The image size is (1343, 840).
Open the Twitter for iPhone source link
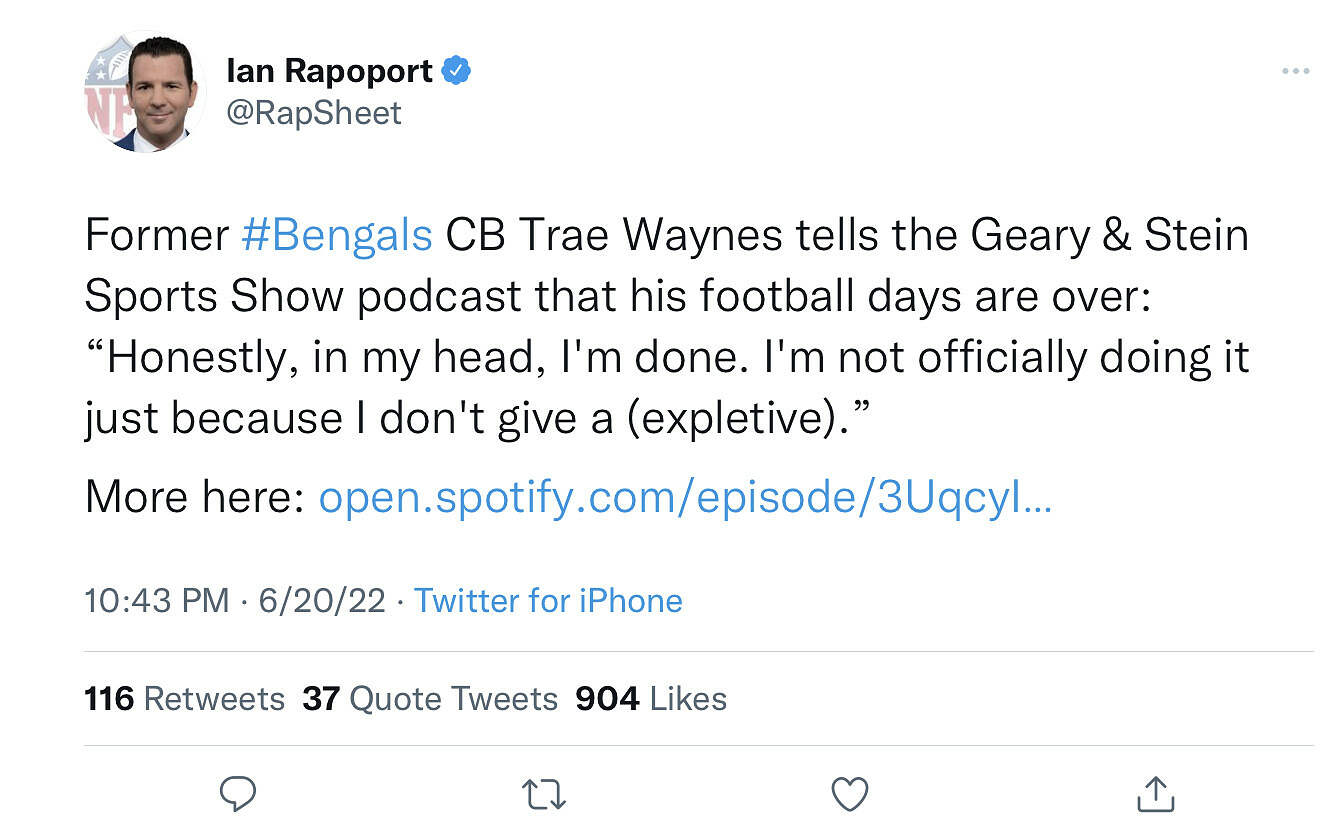point(548,601)
